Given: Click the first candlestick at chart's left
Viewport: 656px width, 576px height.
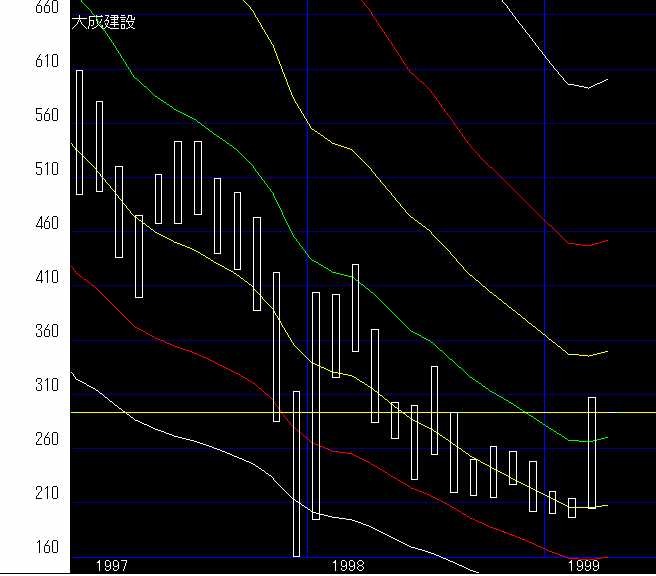Looking at the screenshot, I should click(80, 132).
